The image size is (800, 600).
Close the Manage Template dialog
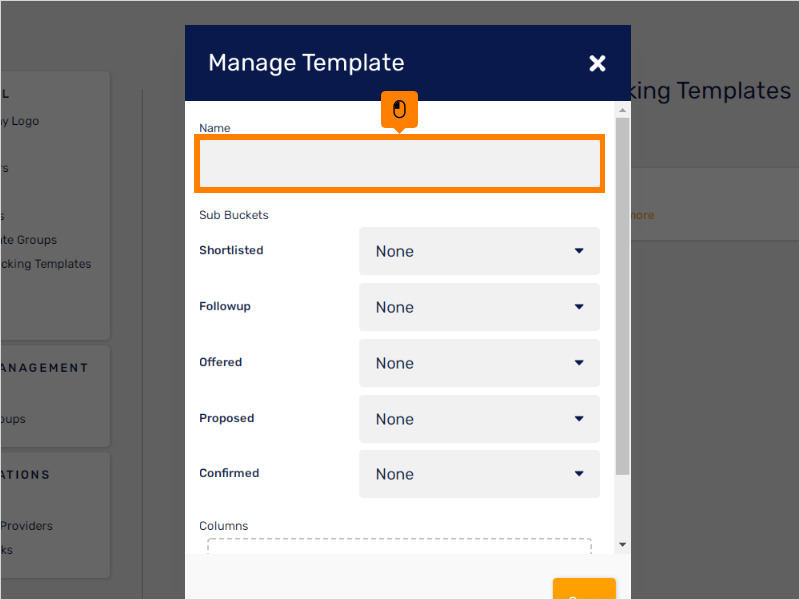click(597, 62)
